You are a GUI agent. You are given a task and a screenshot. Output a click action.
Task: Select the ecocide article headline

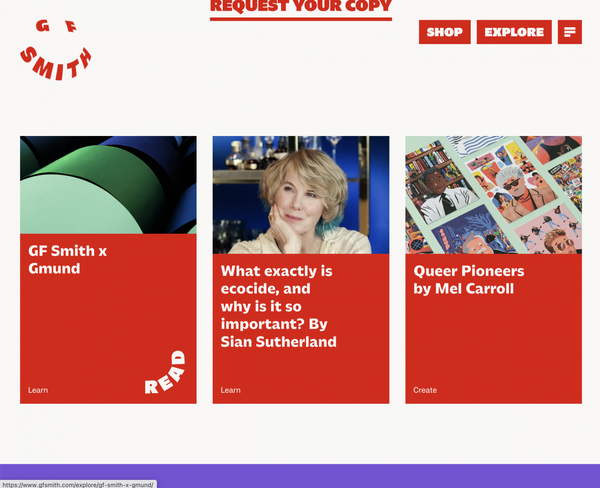coord(279,306)
